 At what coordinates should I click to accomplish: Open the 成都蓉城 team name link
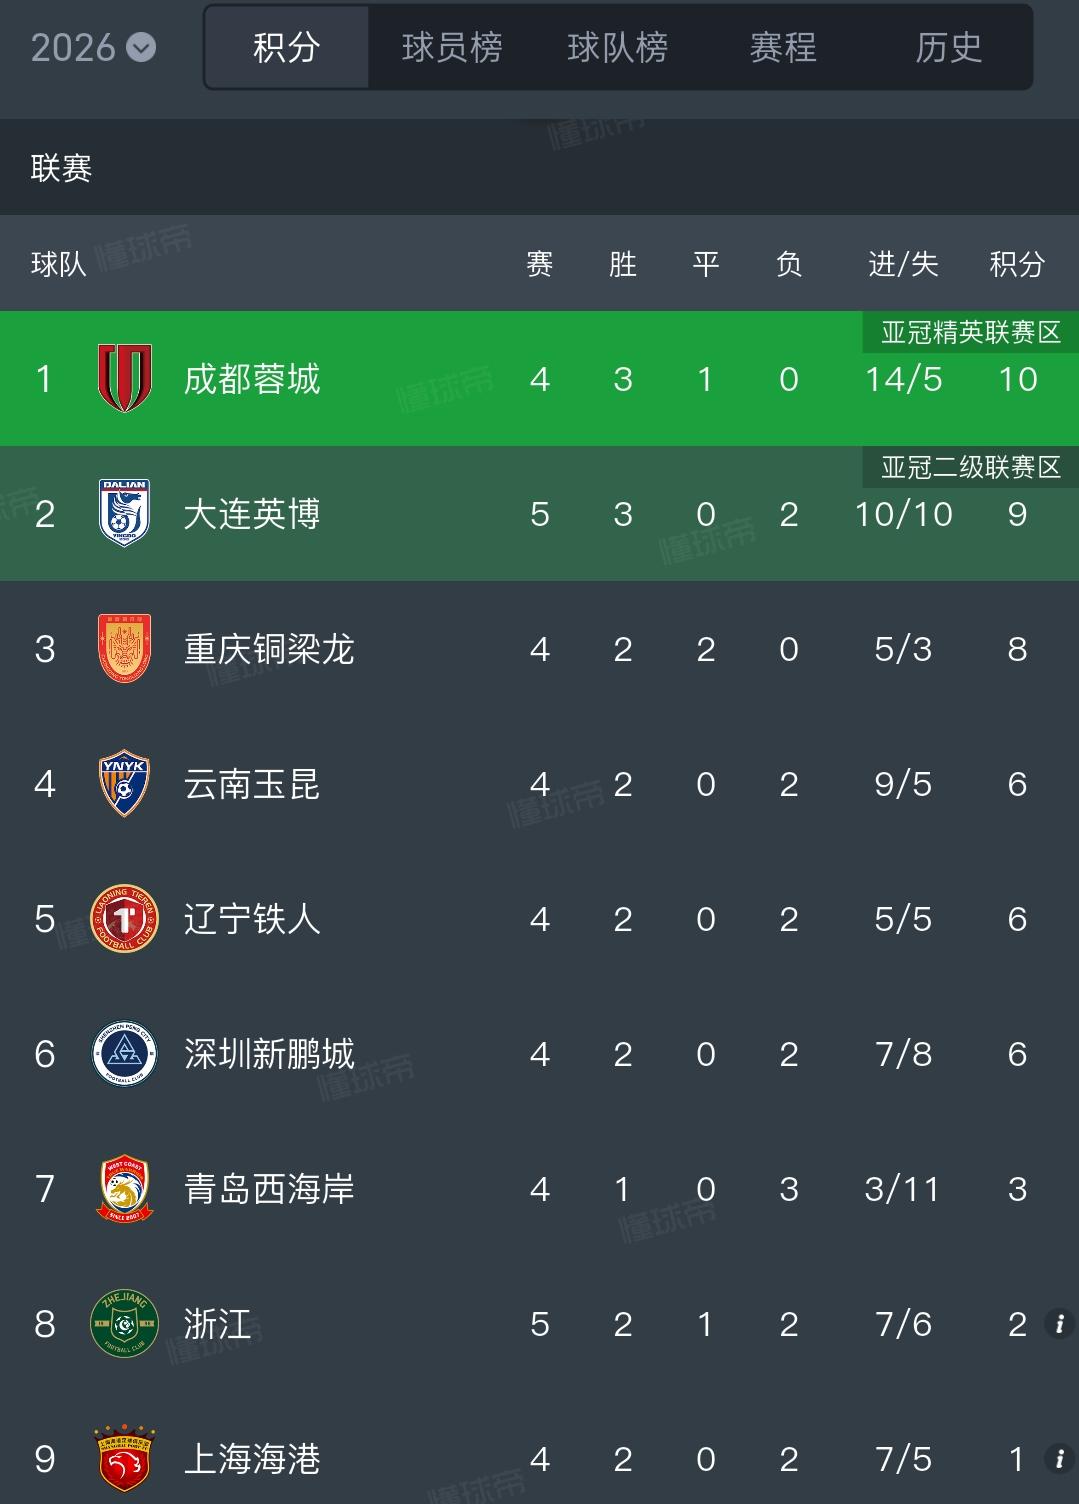(252, 379)
